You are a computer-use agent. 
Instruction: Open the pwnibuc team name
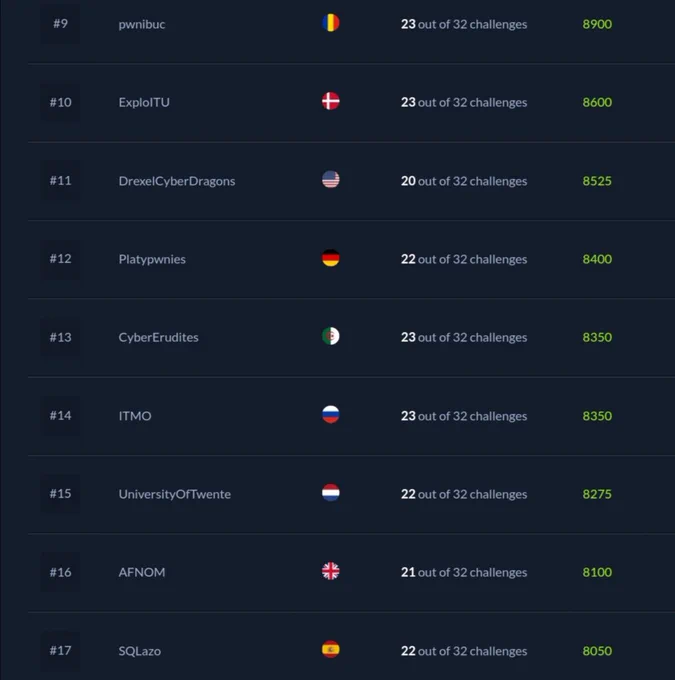click(x=142, y=24)
